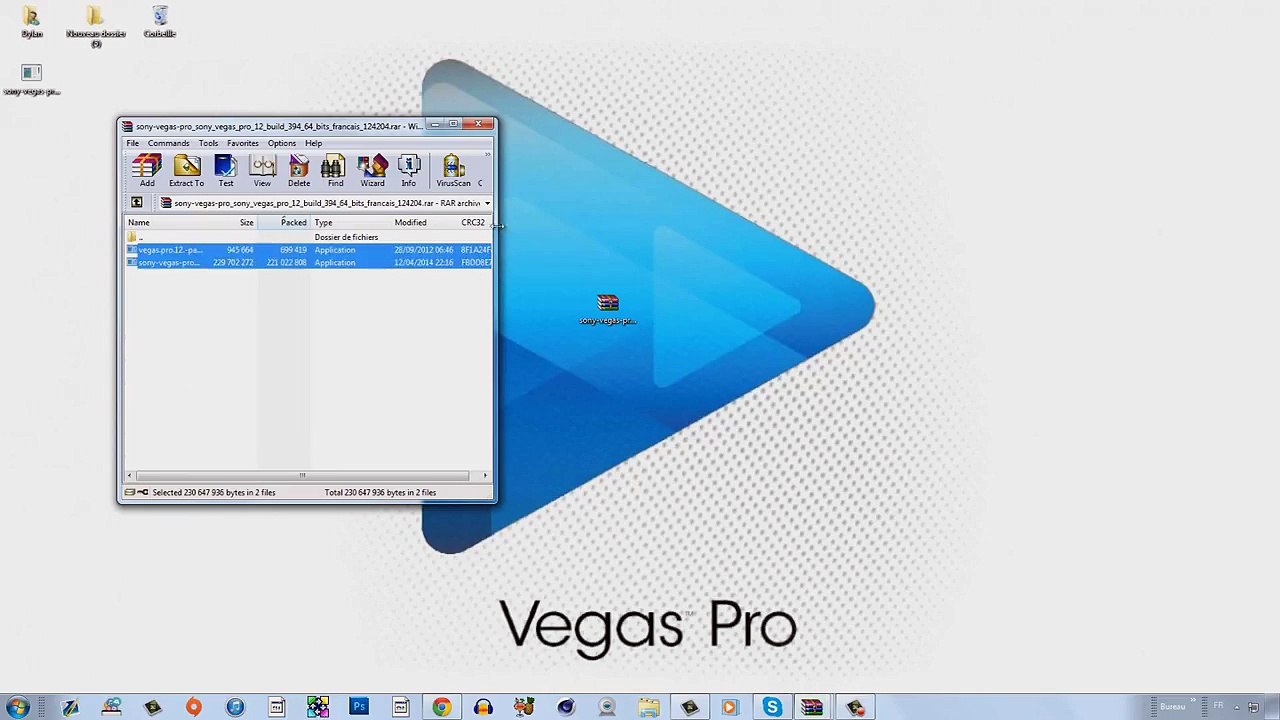Open the Windows Start button
The width and height of the screenshot is (1280, 720).
point(17,707)
